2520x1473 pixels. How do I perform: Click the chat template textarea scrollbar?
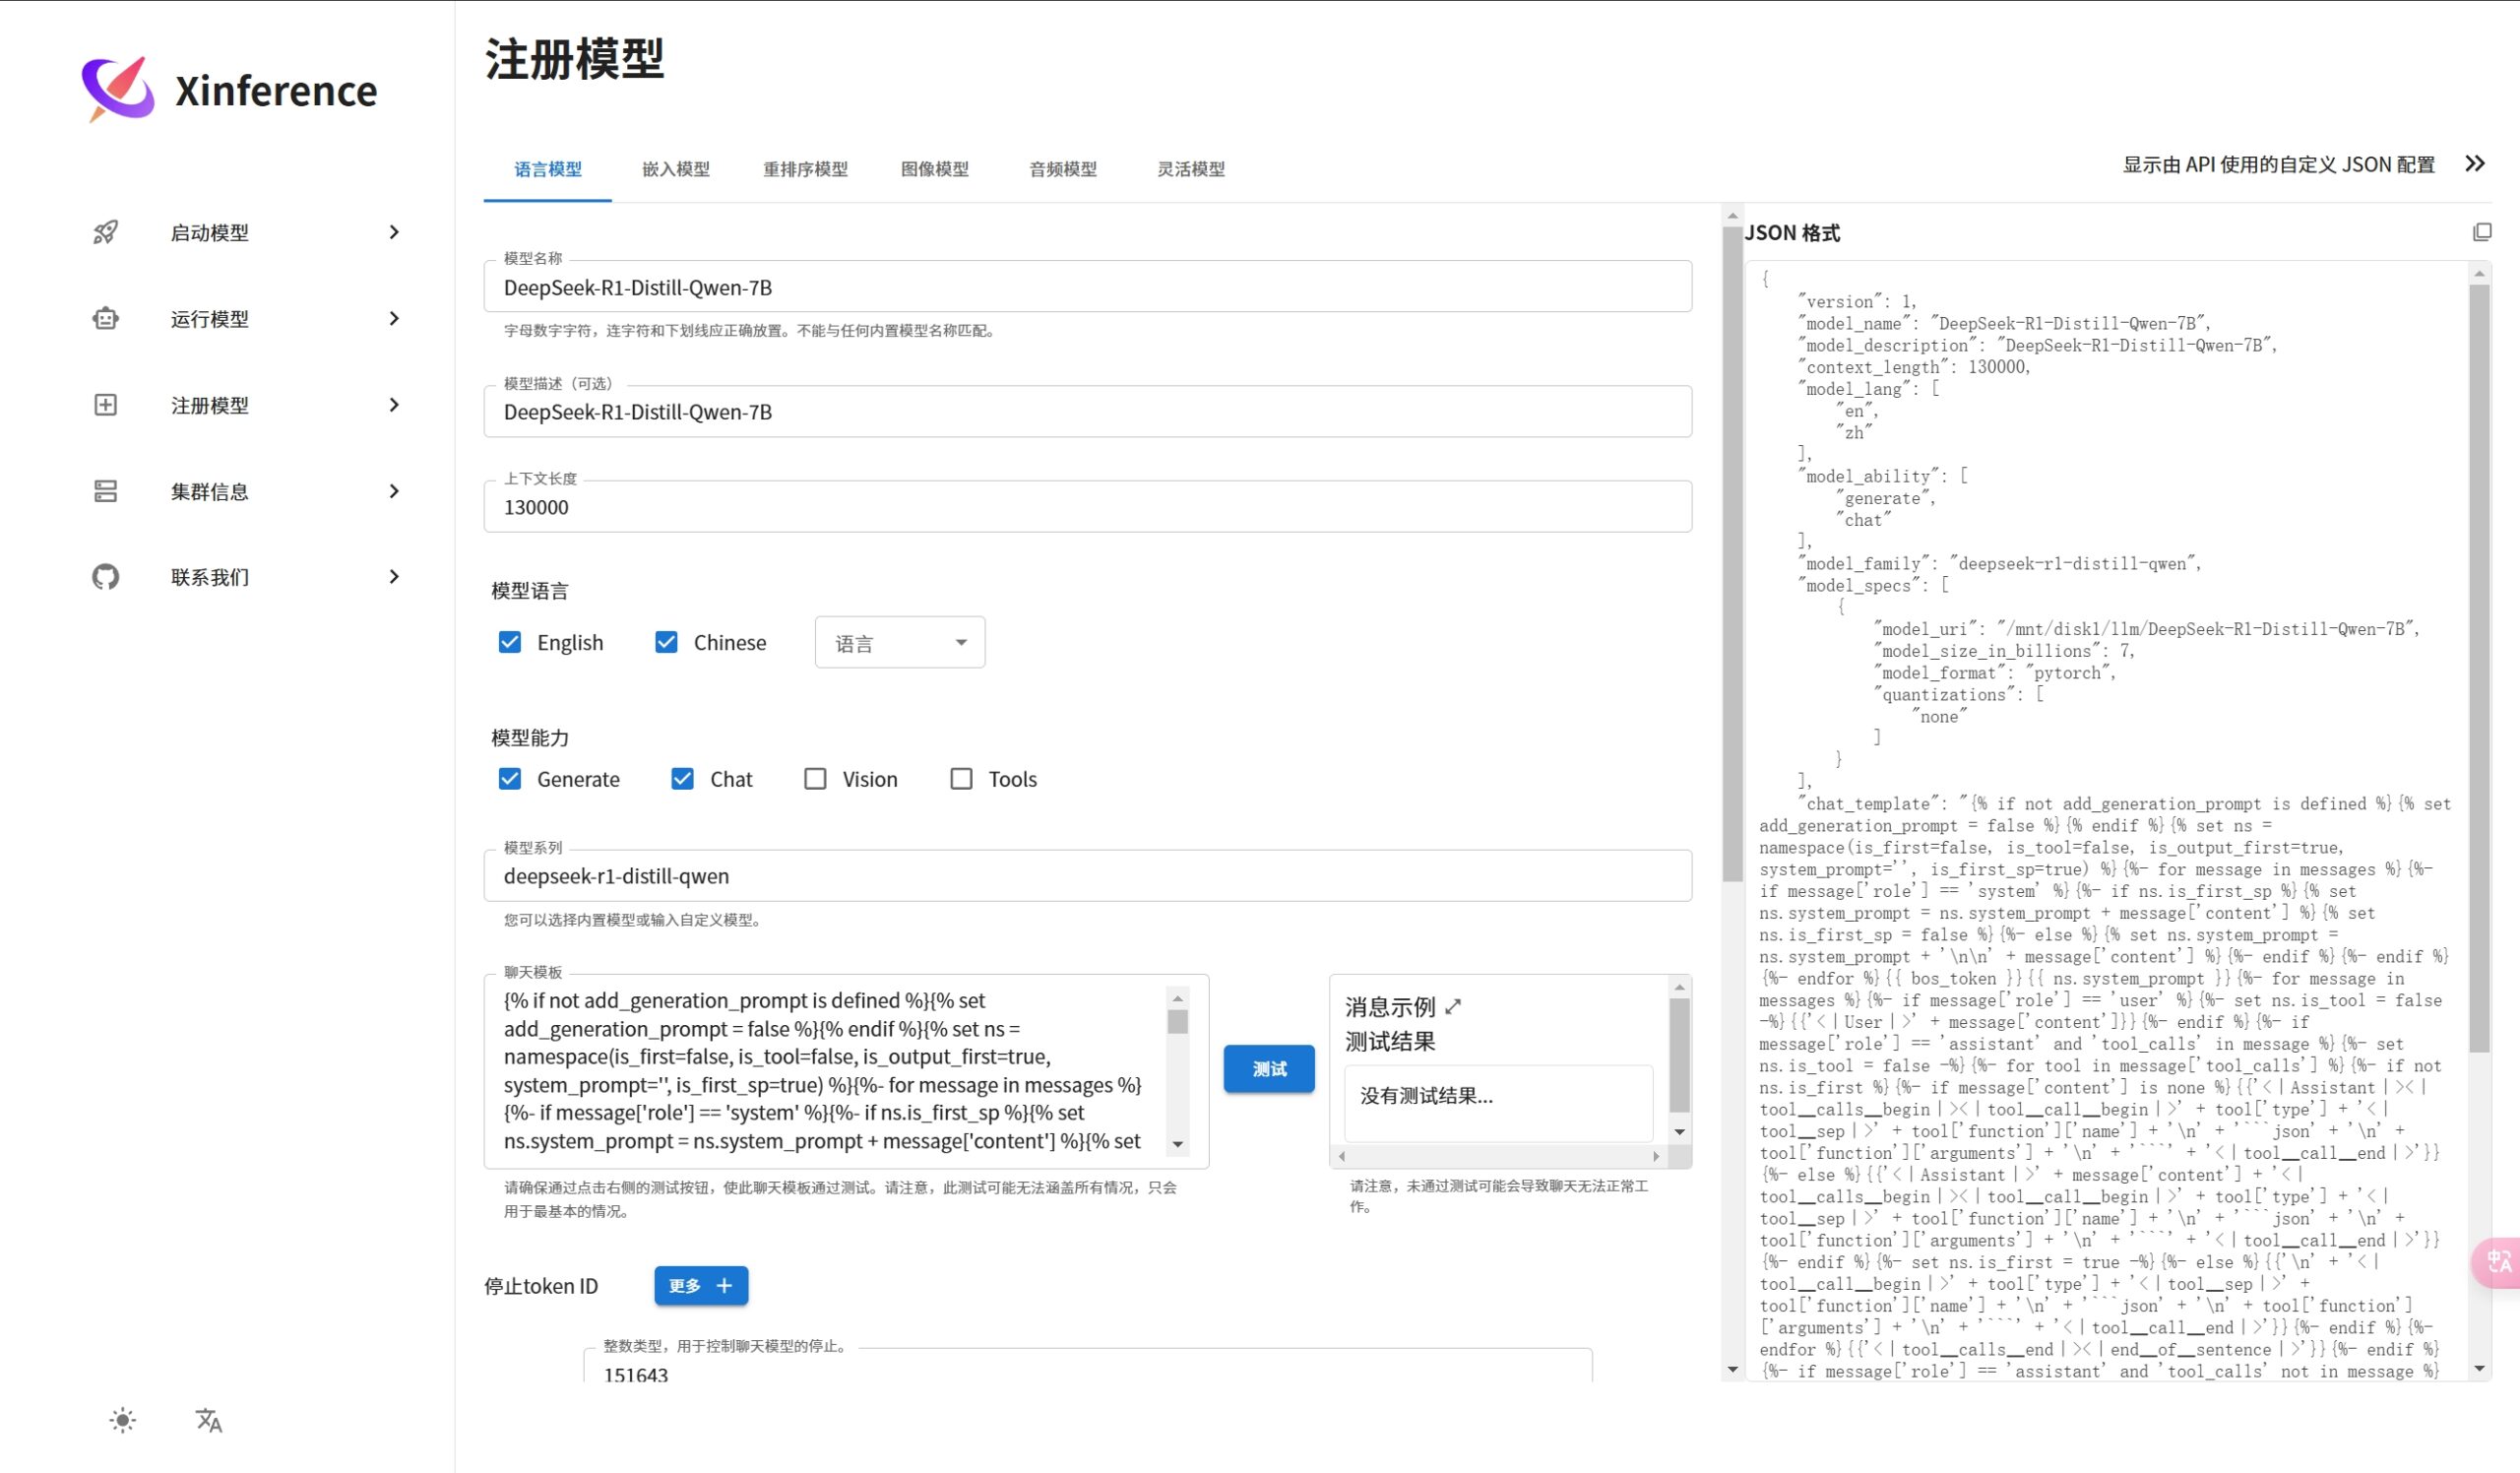[x=1178, y=1021]
